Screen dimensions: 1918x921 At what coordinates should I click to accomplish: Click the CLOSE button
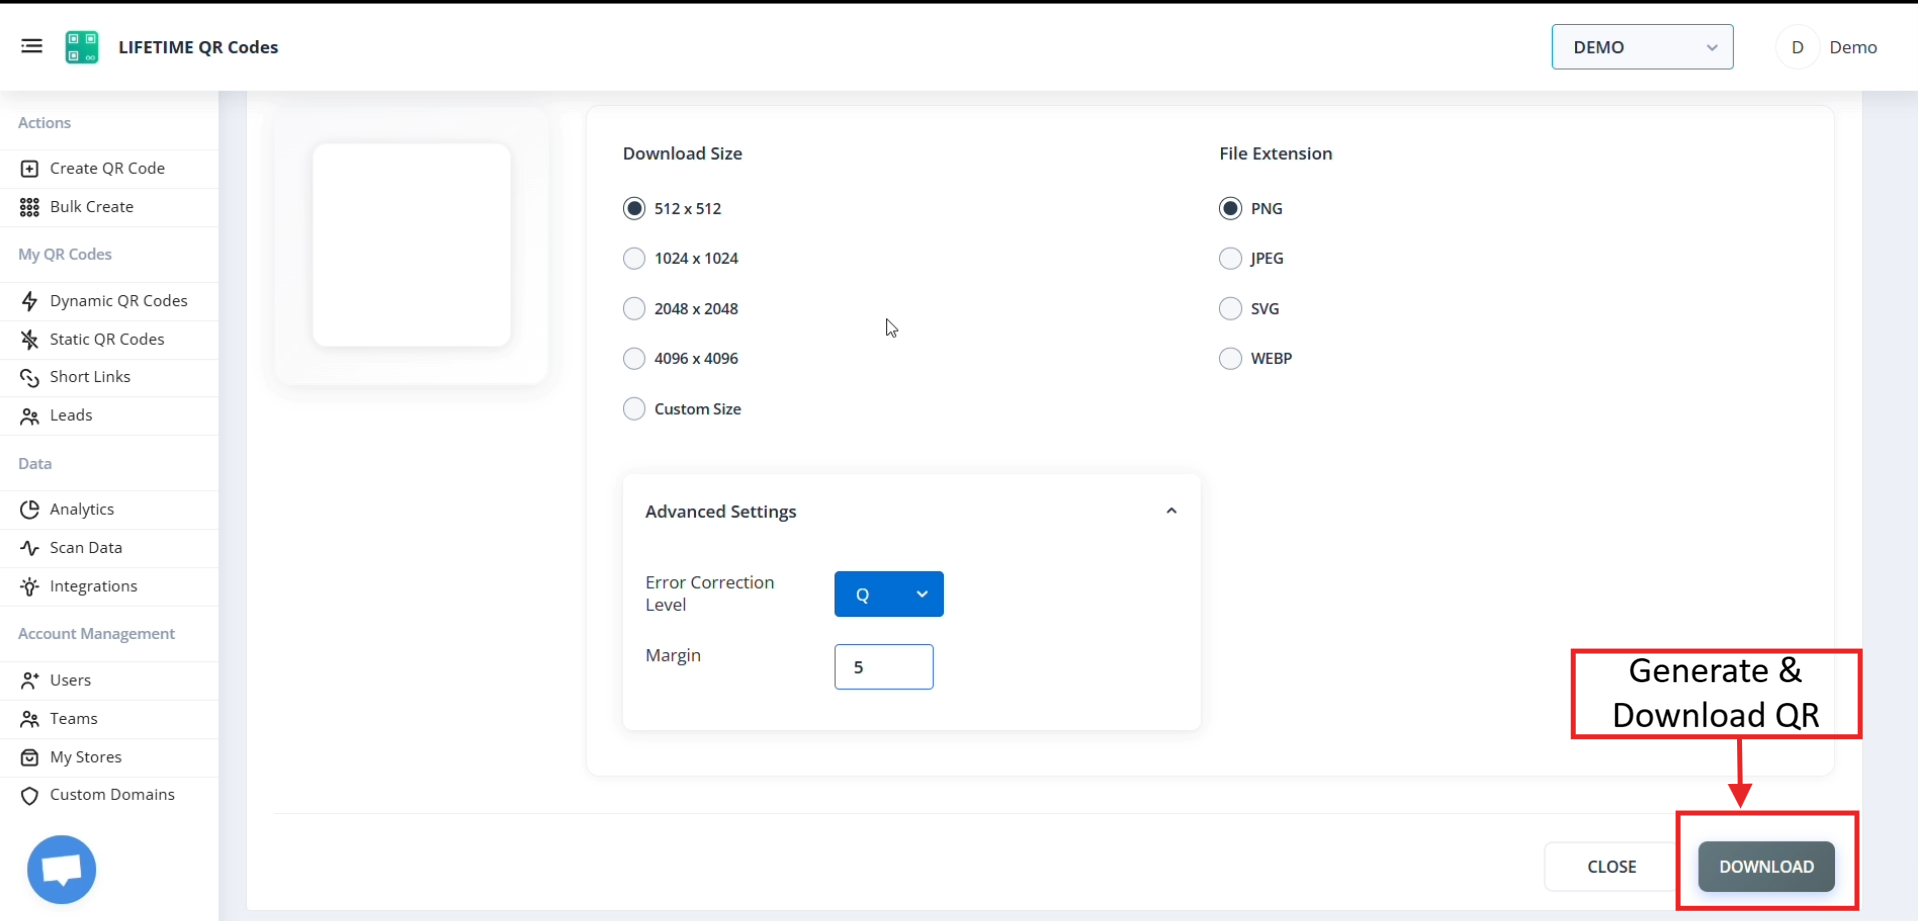pyautogui.click(x=1611, y=866)
